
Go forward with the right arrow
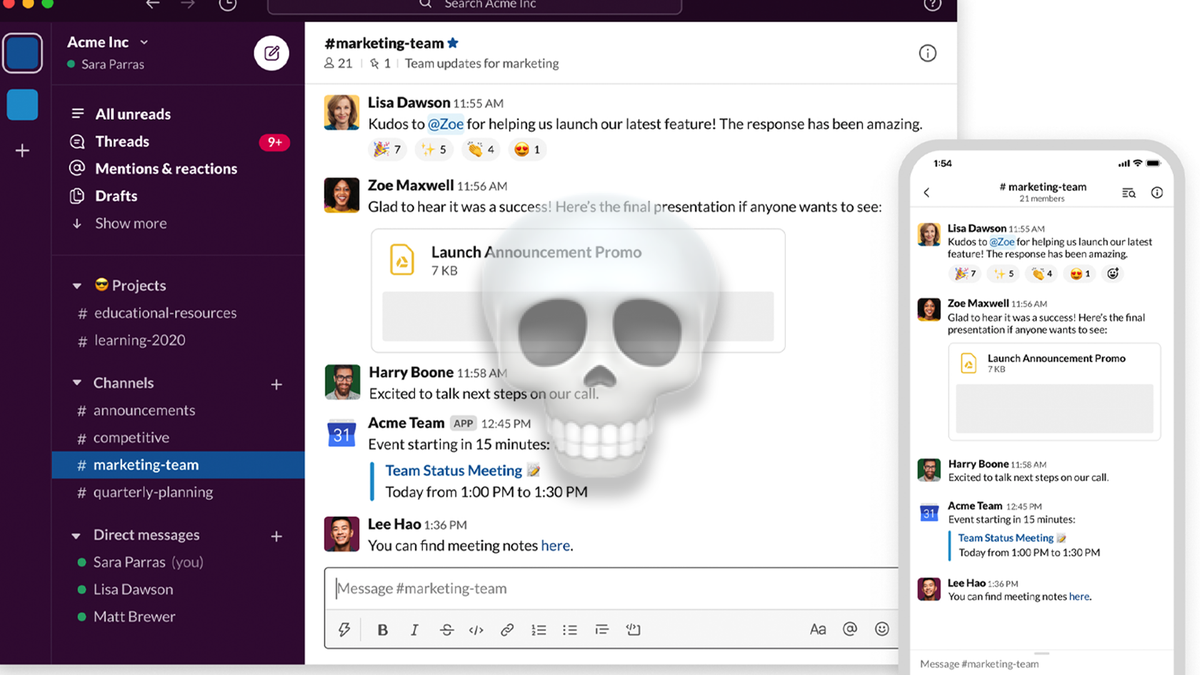pos(190,4)
